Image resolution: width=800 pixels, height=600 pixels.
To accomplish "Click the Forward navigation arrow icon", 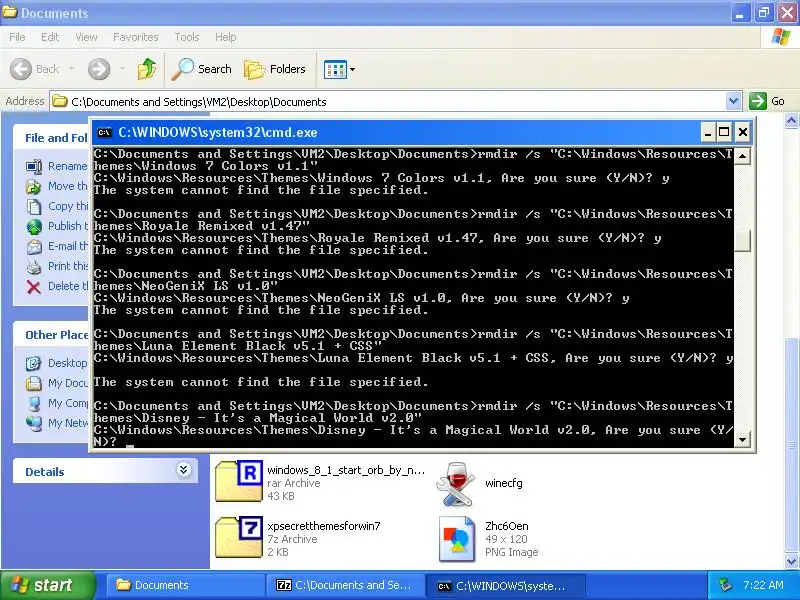I will [x=99, y=69].
